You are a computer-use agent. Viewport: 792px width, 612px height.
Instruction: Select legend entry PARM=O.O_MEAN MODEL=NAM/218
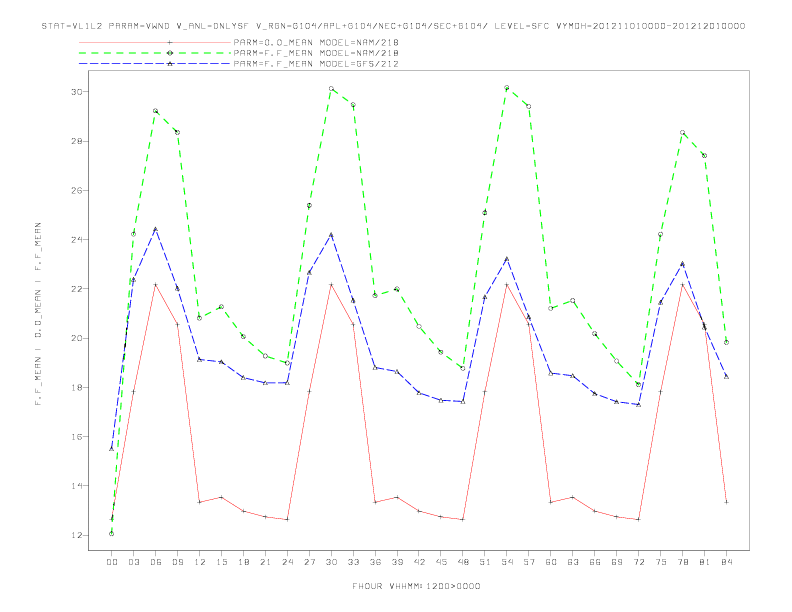(x=316, y=42)
